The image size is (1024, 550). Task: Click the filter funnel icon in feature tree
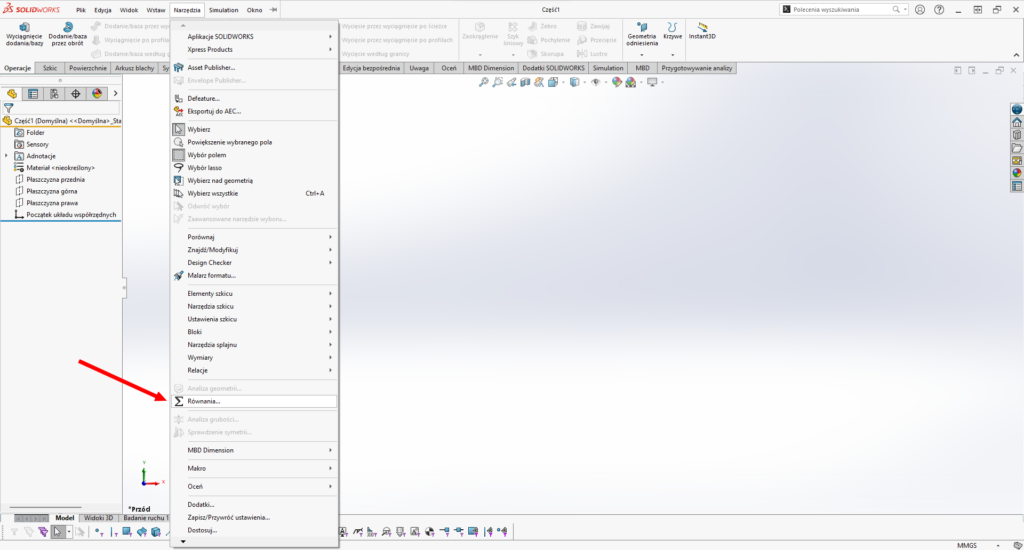pos(9,106)
